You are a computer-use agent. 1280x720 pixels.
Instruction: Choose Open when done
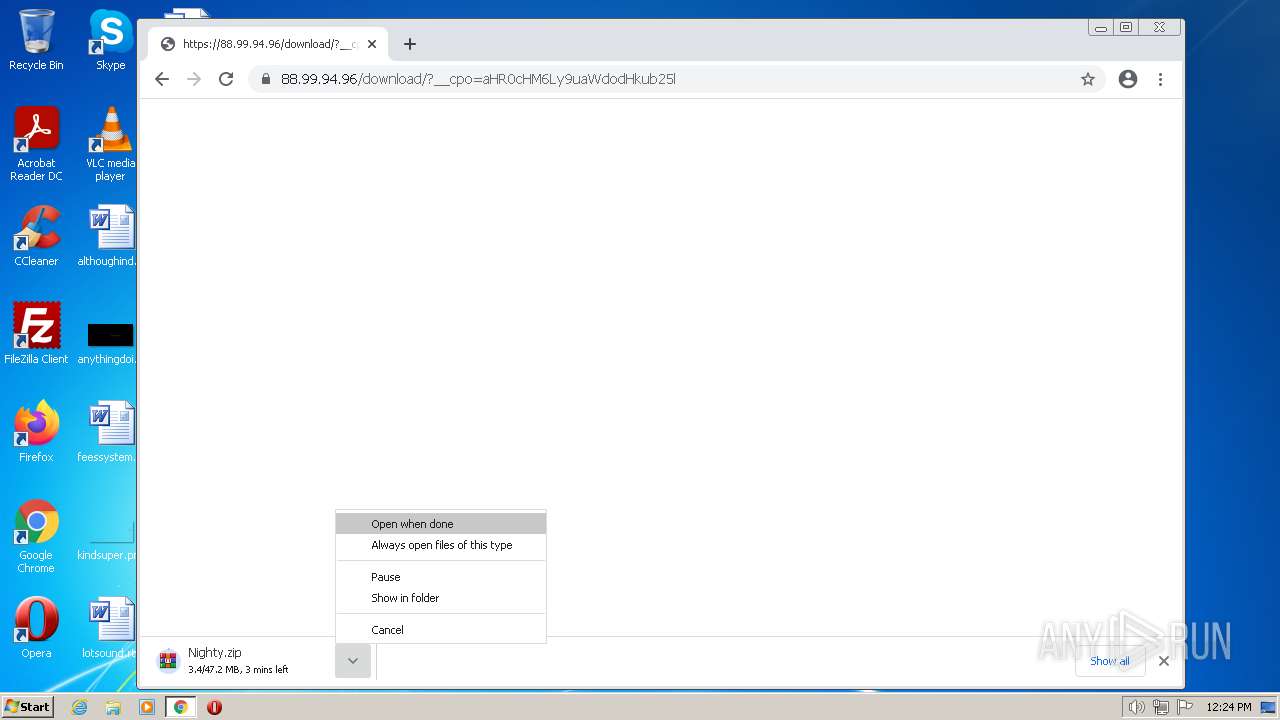[441, 524]
